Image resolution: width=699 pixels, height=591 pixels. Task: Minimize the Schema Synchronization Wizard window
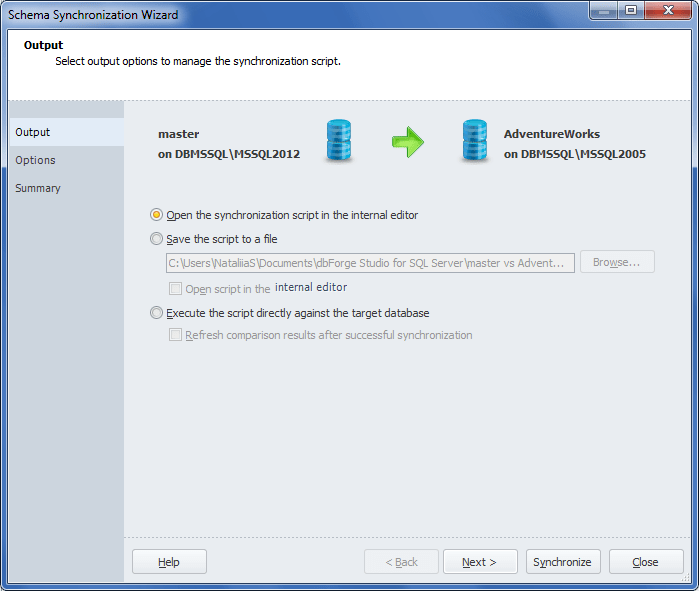pos(604,11)
